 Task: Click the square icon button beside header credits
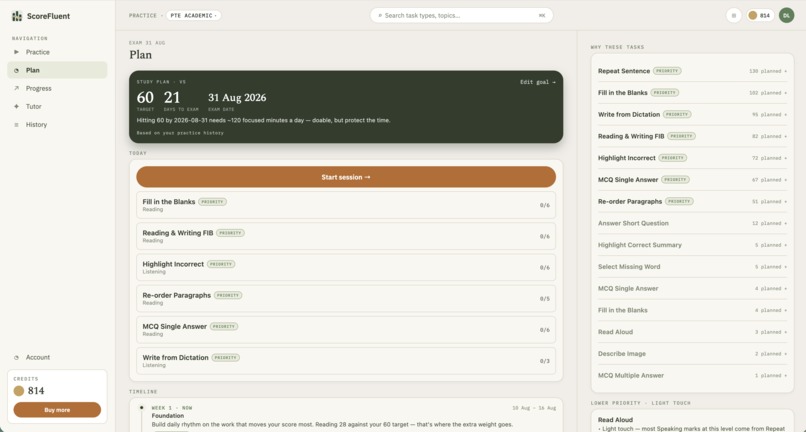click(x=734, y=15)
